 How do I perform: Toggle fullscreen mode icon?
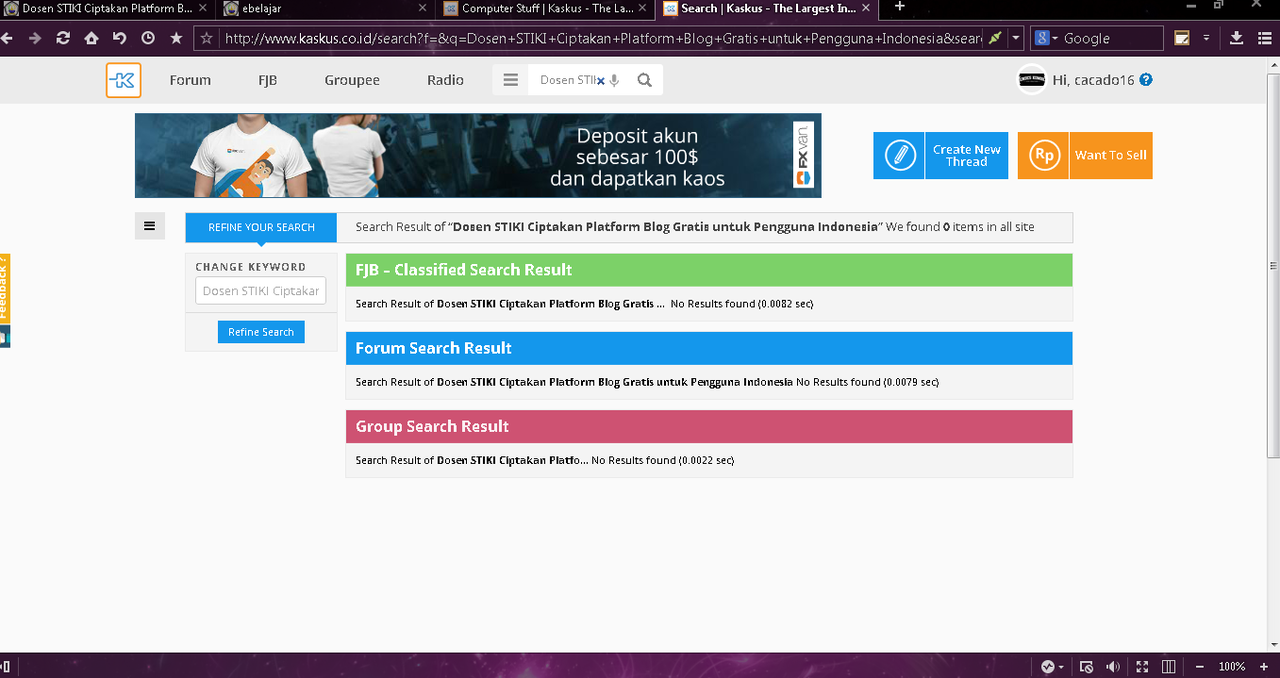1141,666
